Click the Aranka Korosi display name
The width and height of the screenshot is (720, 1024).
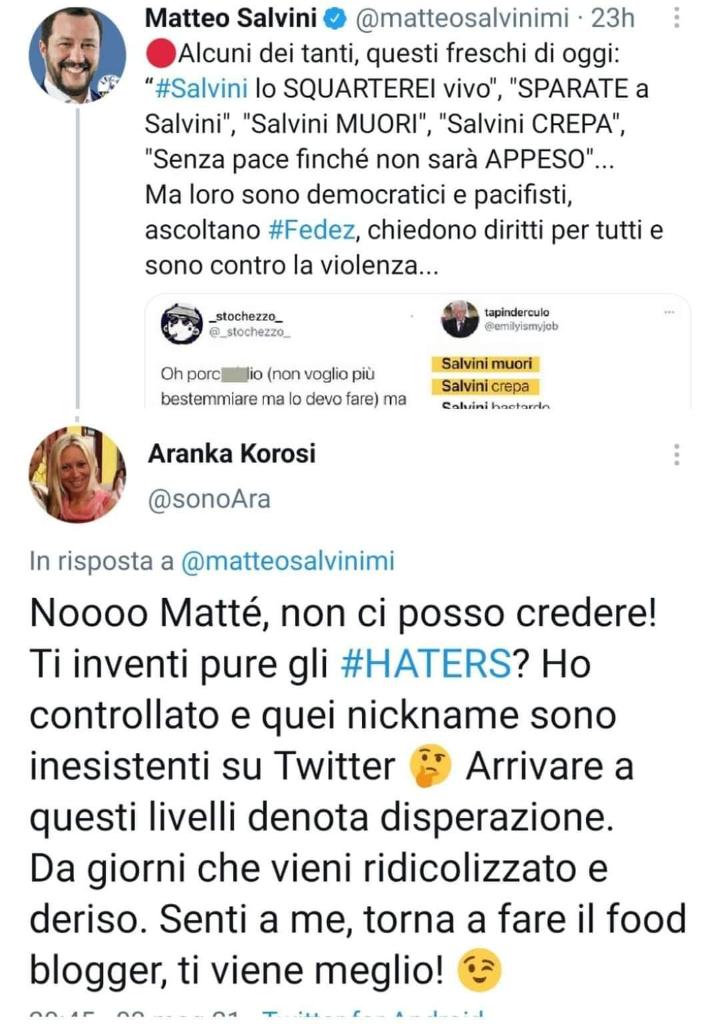point(232,453)
